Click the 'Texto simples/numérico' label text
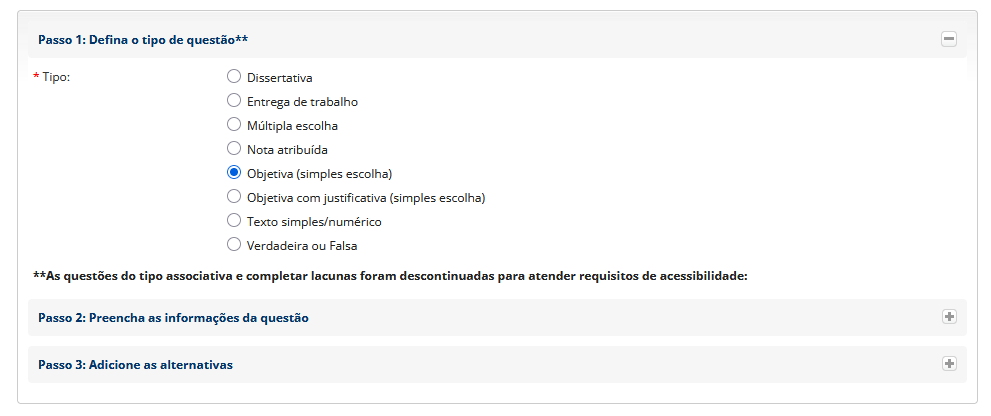 pyautogui.click(x=314, y=222)
